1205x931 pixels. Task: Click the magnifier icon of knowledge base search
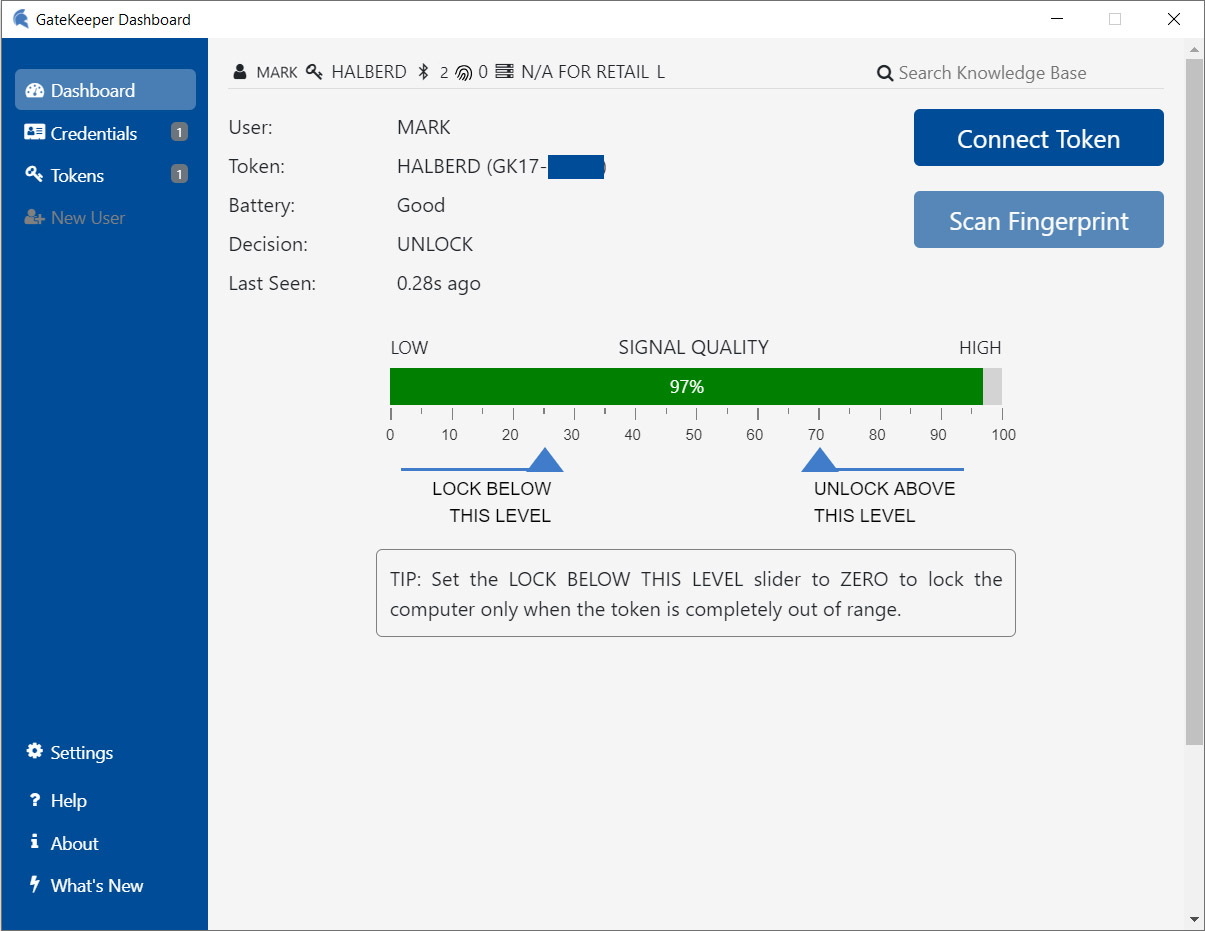(885, 73)
